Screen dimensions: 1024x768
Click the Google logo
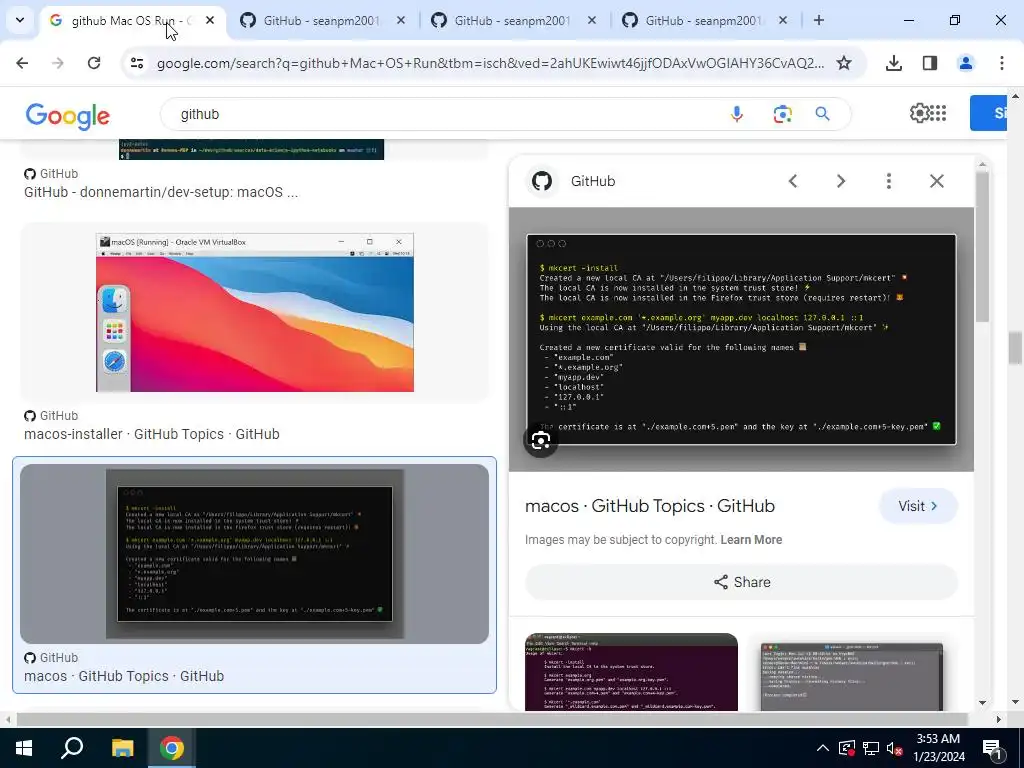(68, 116)
